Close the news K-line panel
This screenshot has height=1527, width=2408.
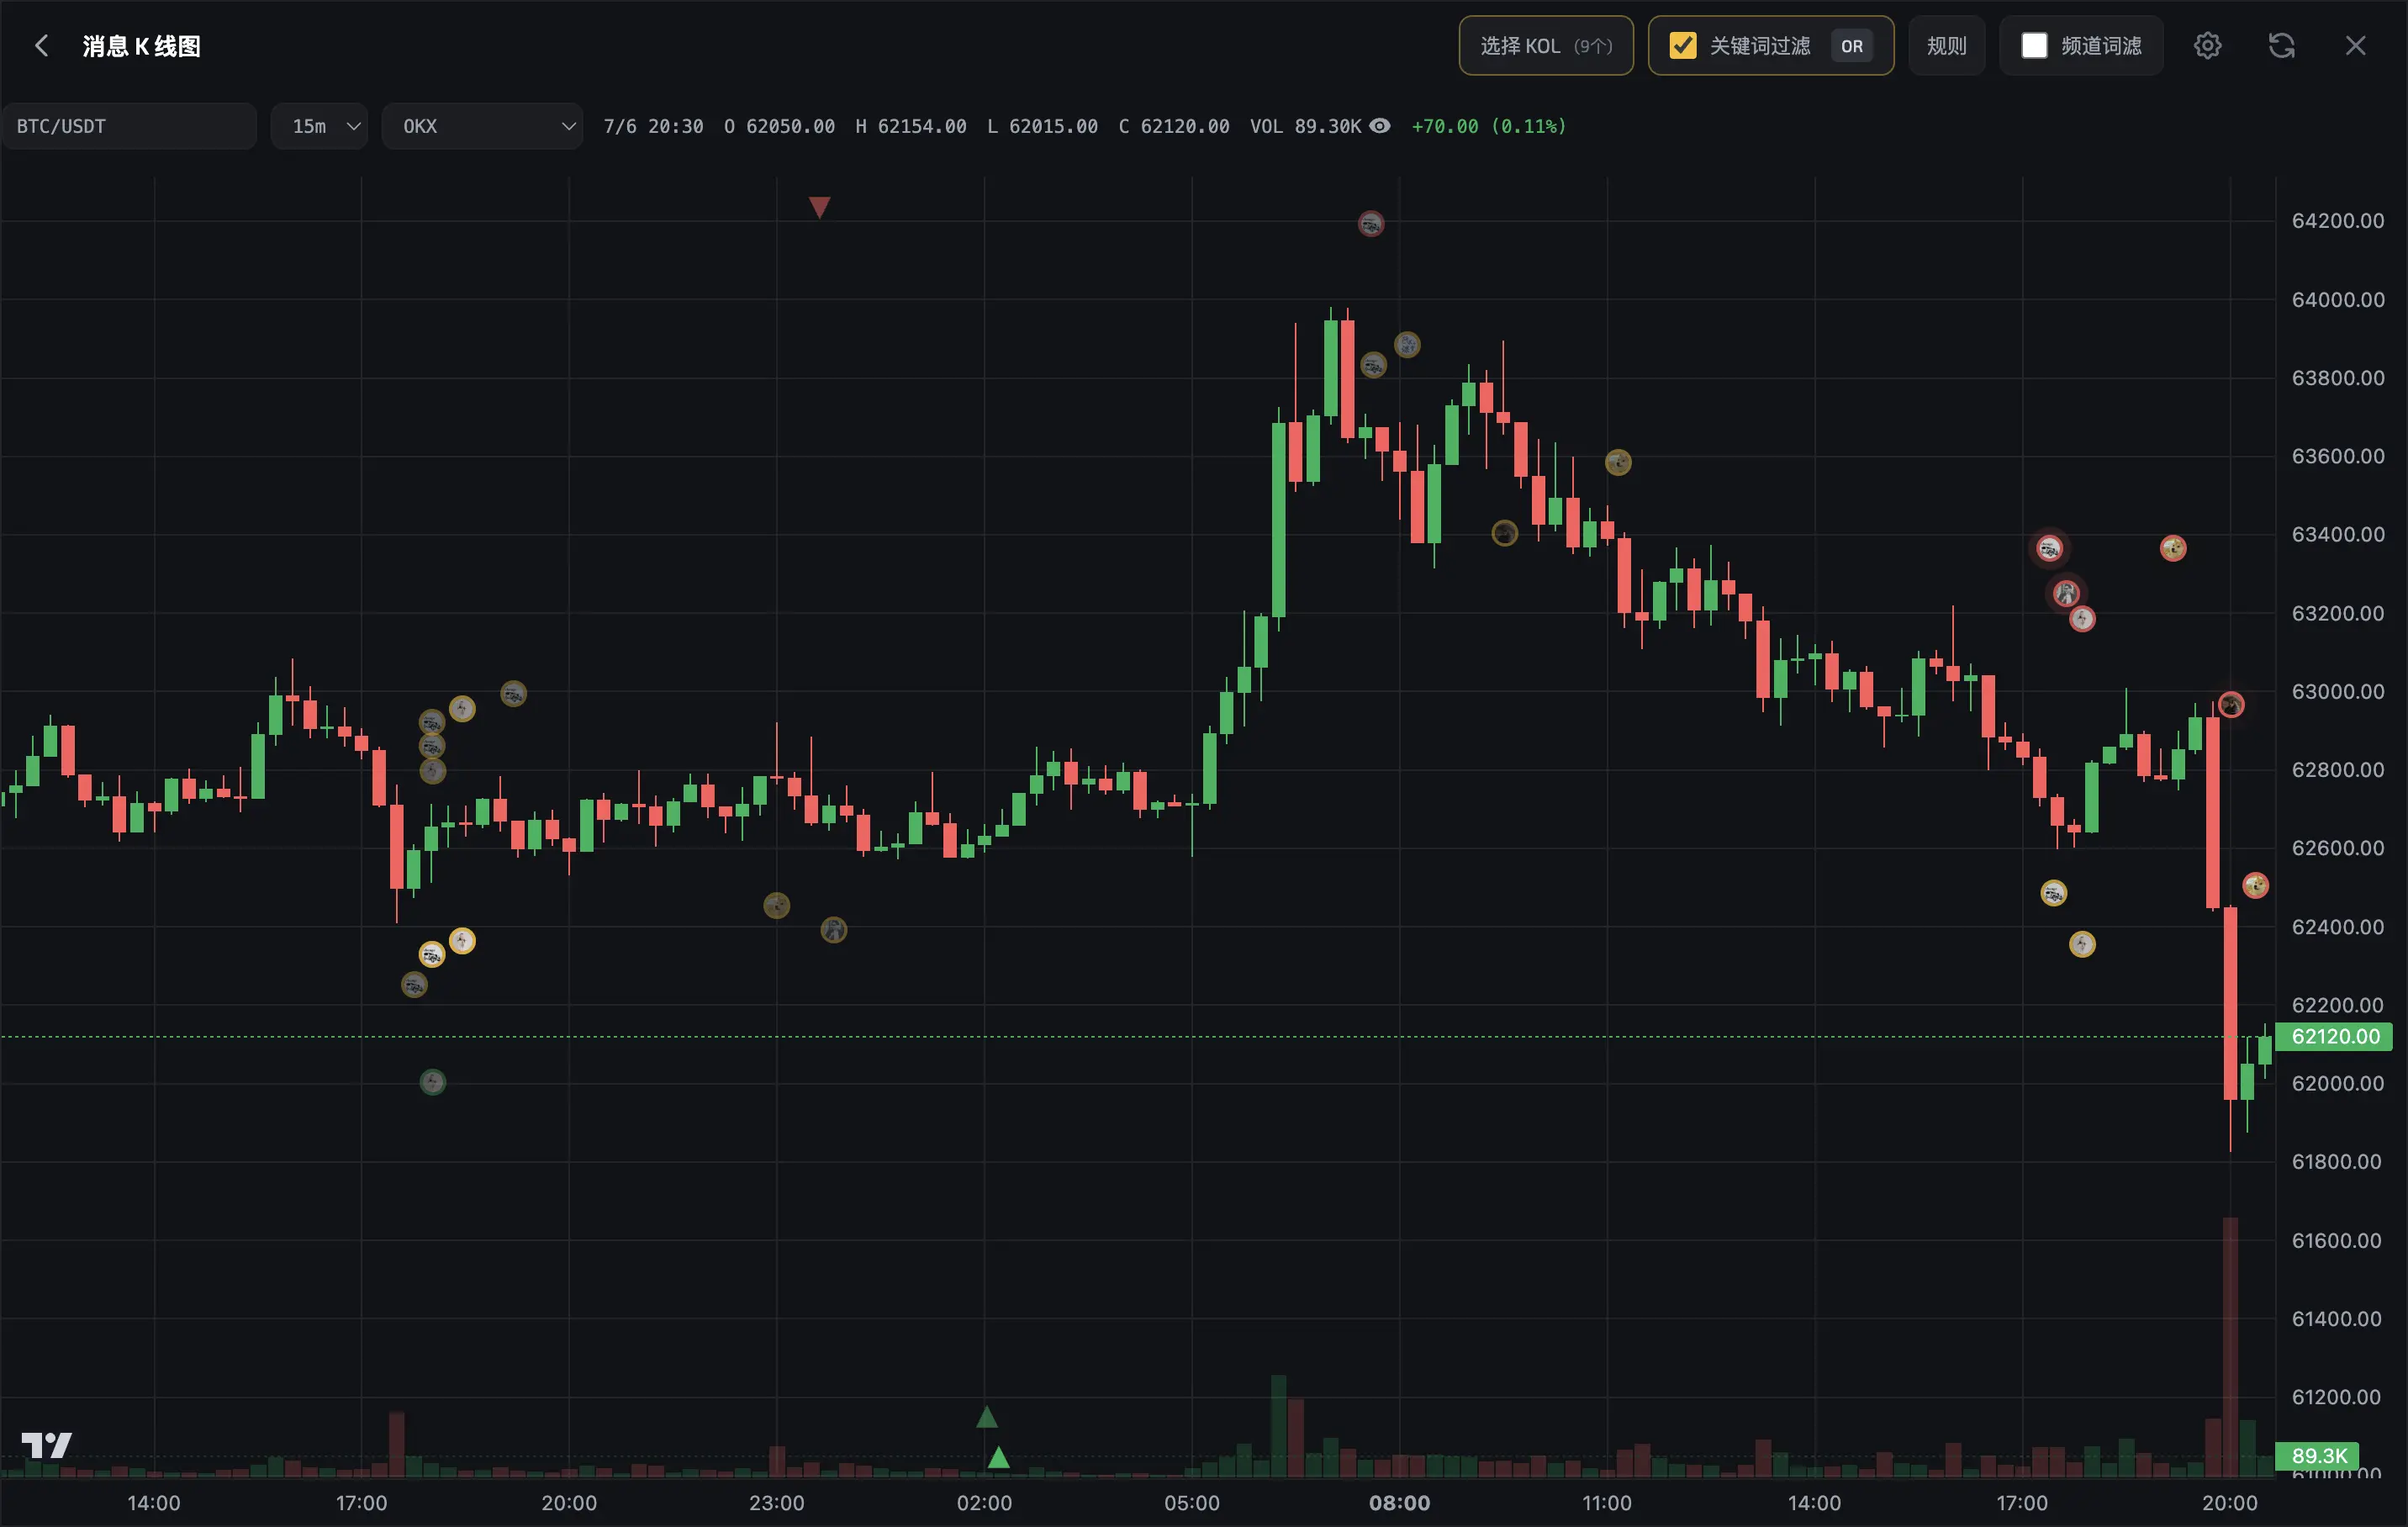click(x=2355, y=46)
